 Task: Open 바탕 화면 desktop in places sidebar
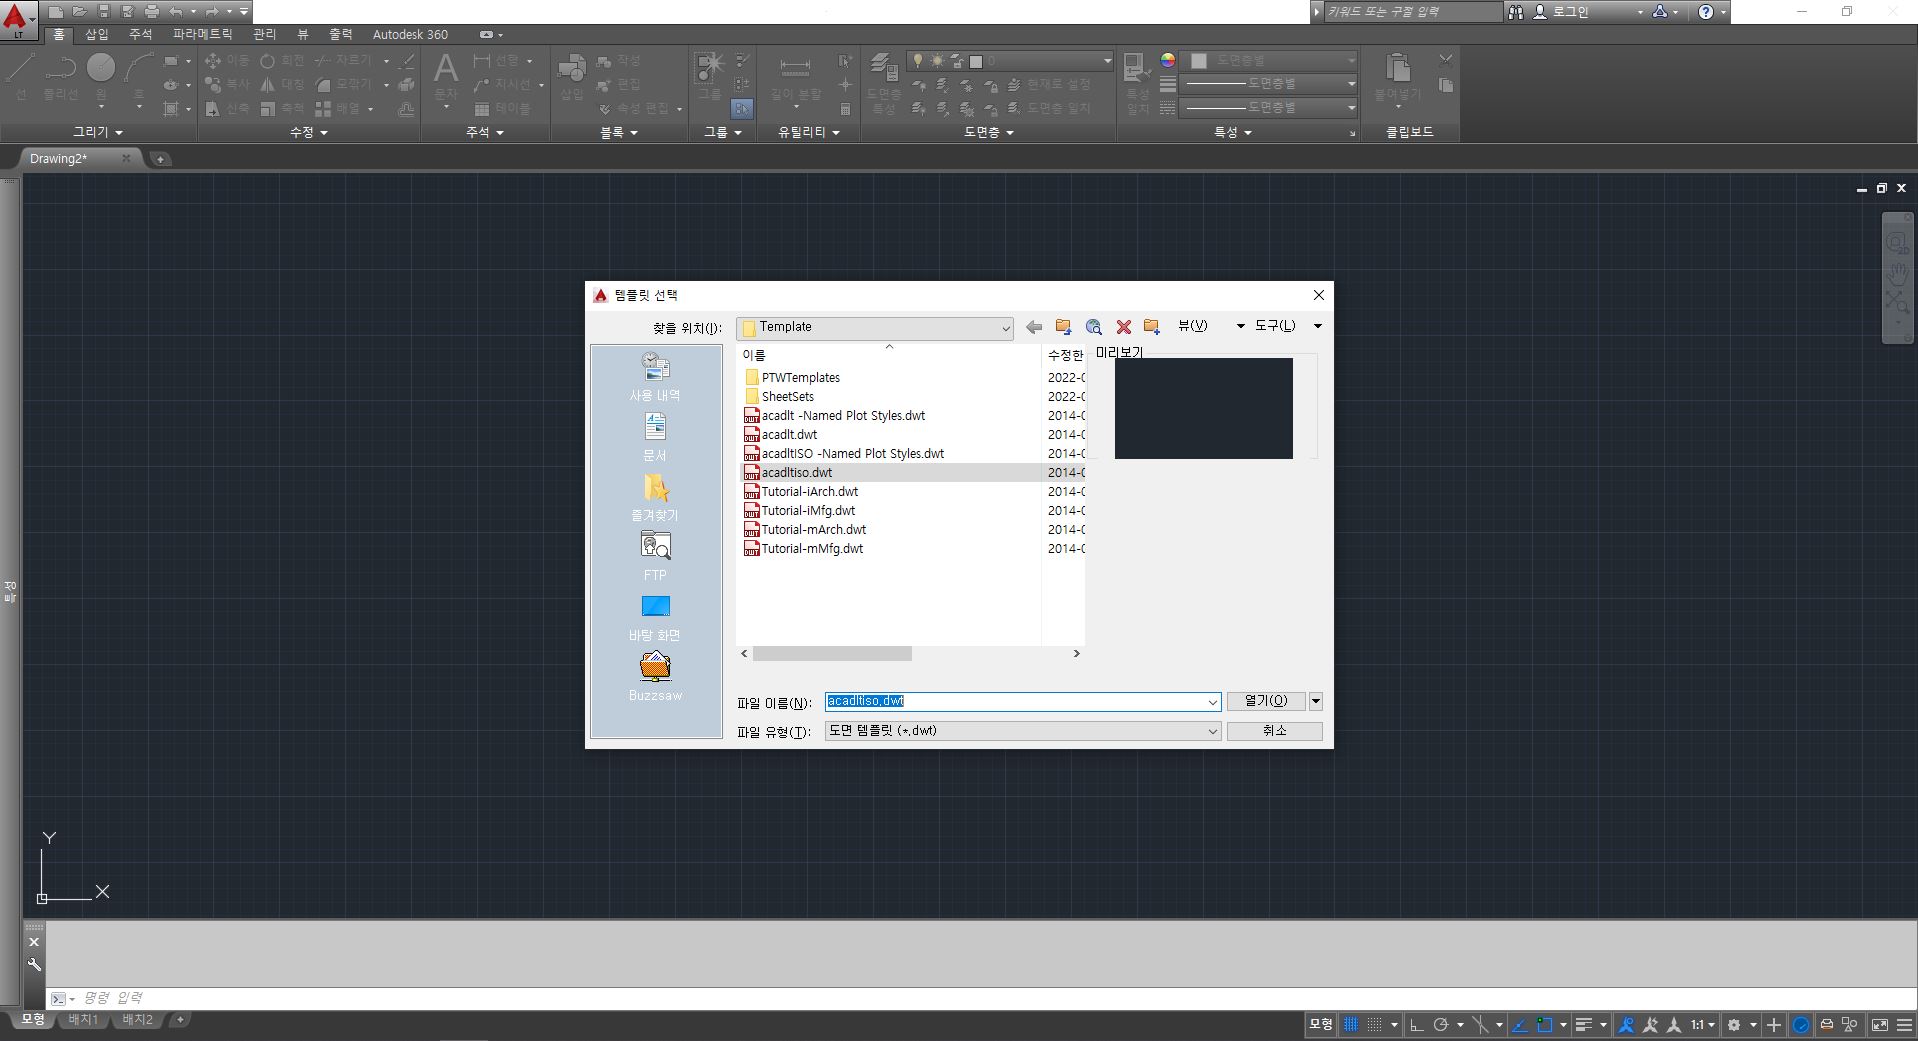click(655, 618)
